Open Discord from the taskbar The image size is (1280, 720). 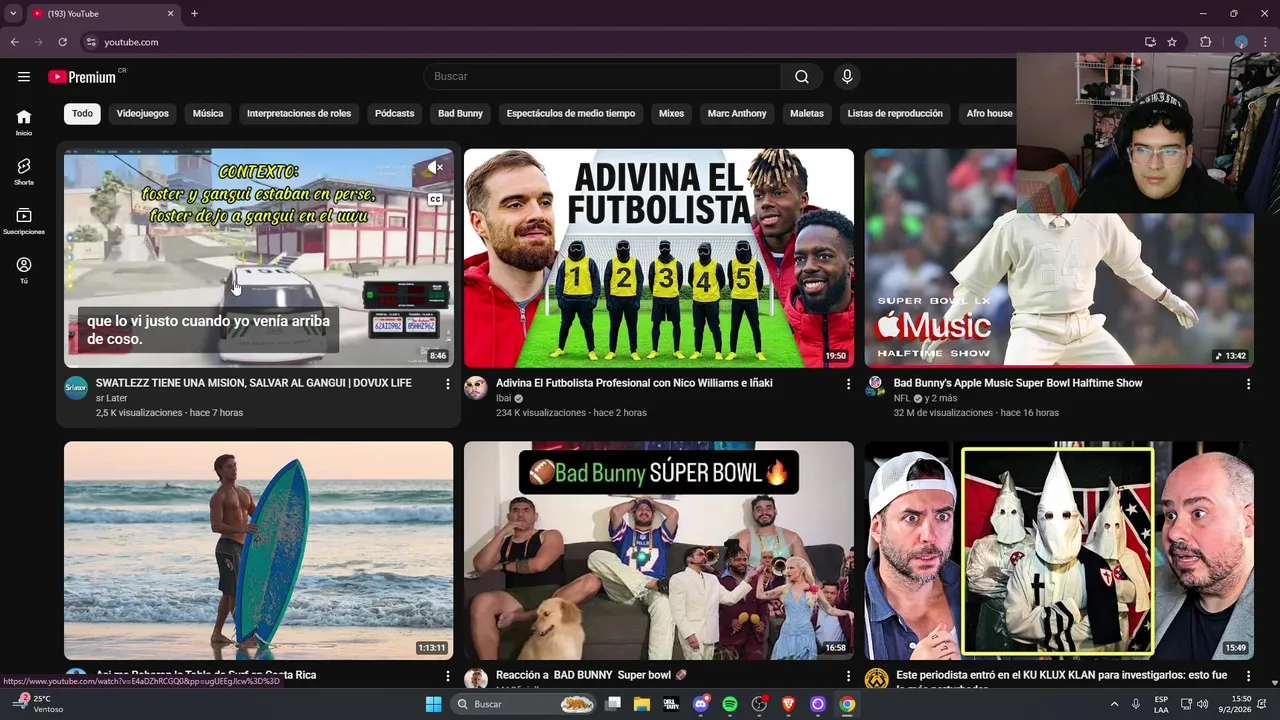pyautogui.click(x=701, y=704)
